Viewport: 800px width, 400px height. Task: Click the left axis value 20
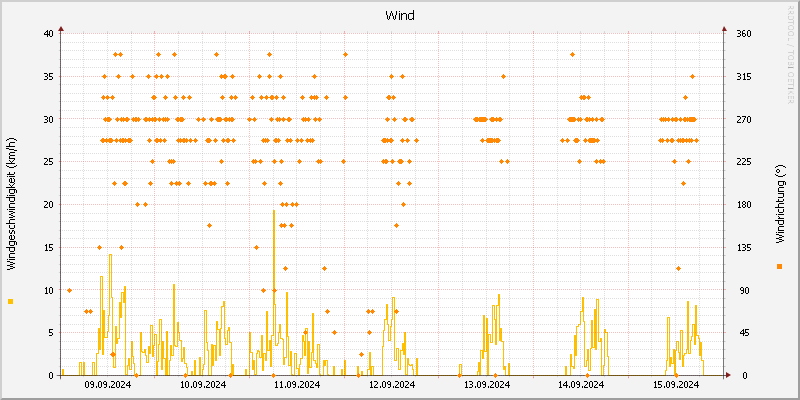(48, 205)
